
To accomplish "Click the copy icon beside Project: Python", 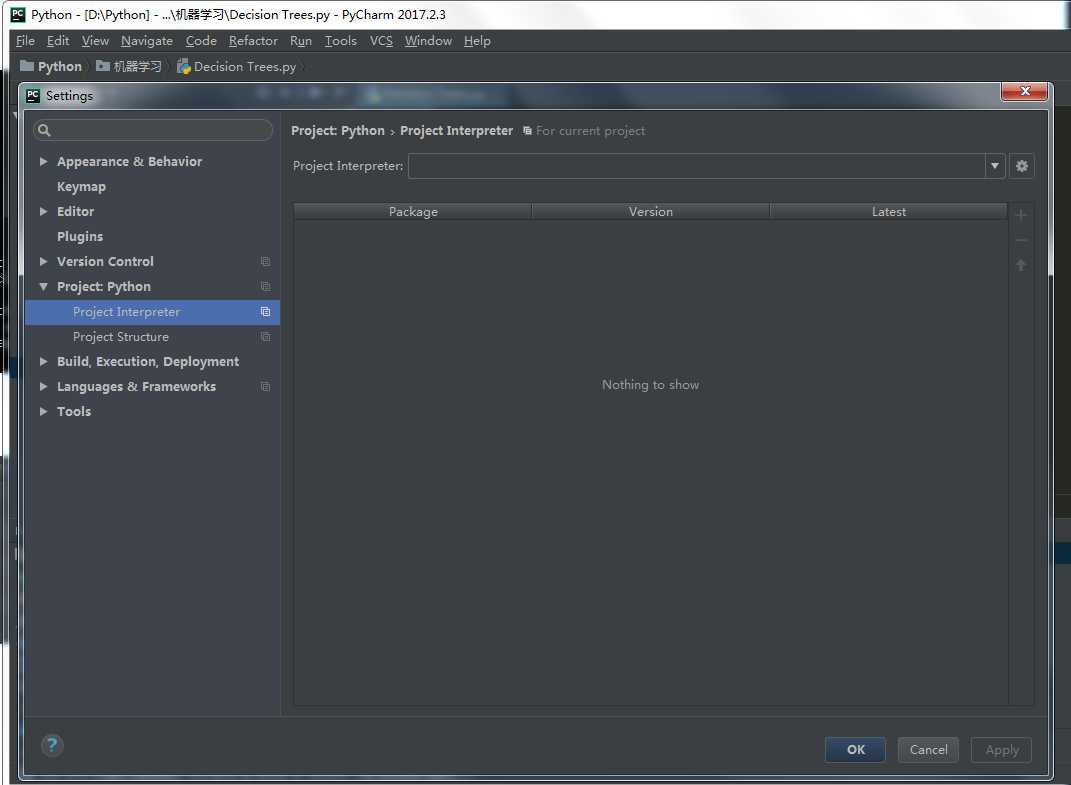I will coord(266,286).
